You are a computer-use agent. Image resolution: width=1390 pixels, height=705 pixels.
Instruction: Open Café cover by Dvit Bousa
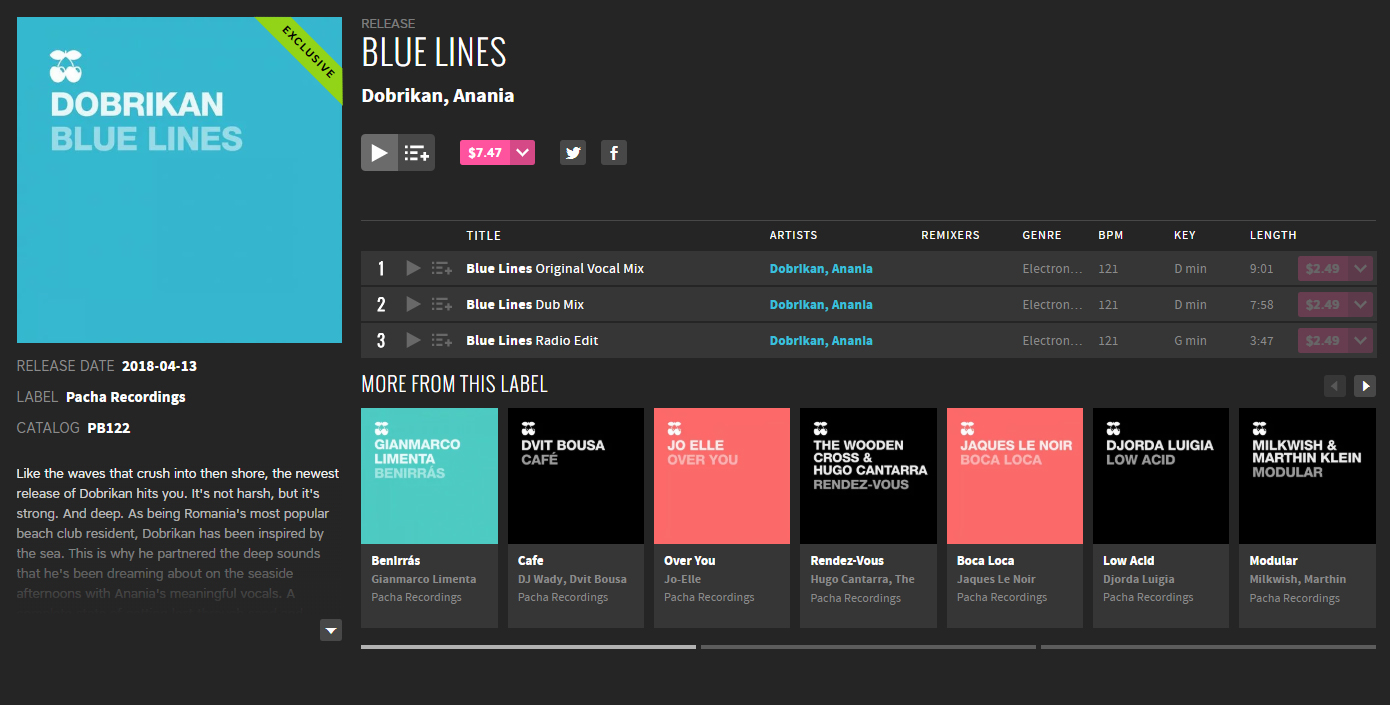pyautogui.click(x=576, y=476)
